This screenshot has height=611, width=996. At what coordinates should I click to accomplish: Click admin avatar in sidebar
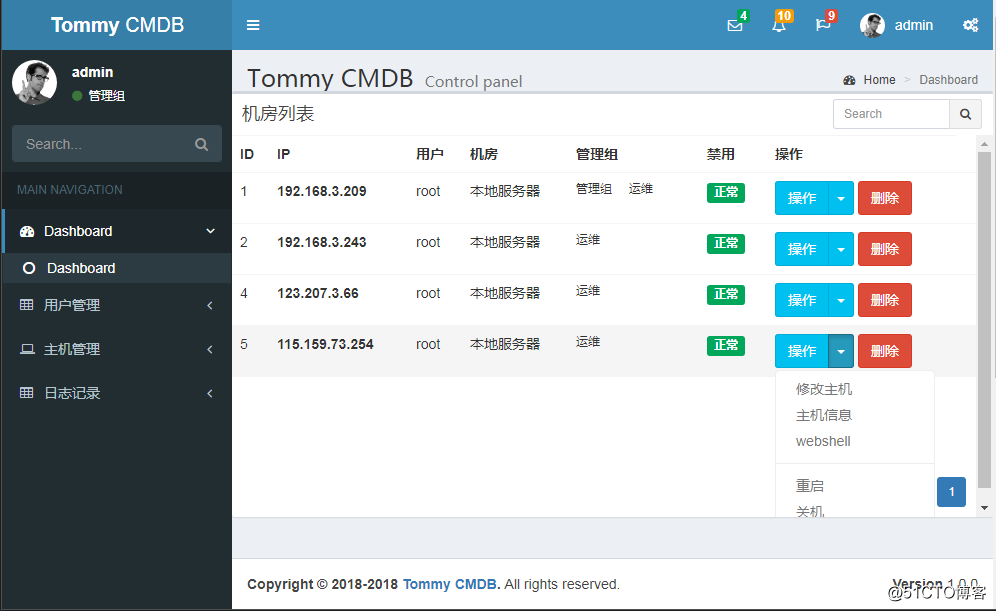point(34,83)
